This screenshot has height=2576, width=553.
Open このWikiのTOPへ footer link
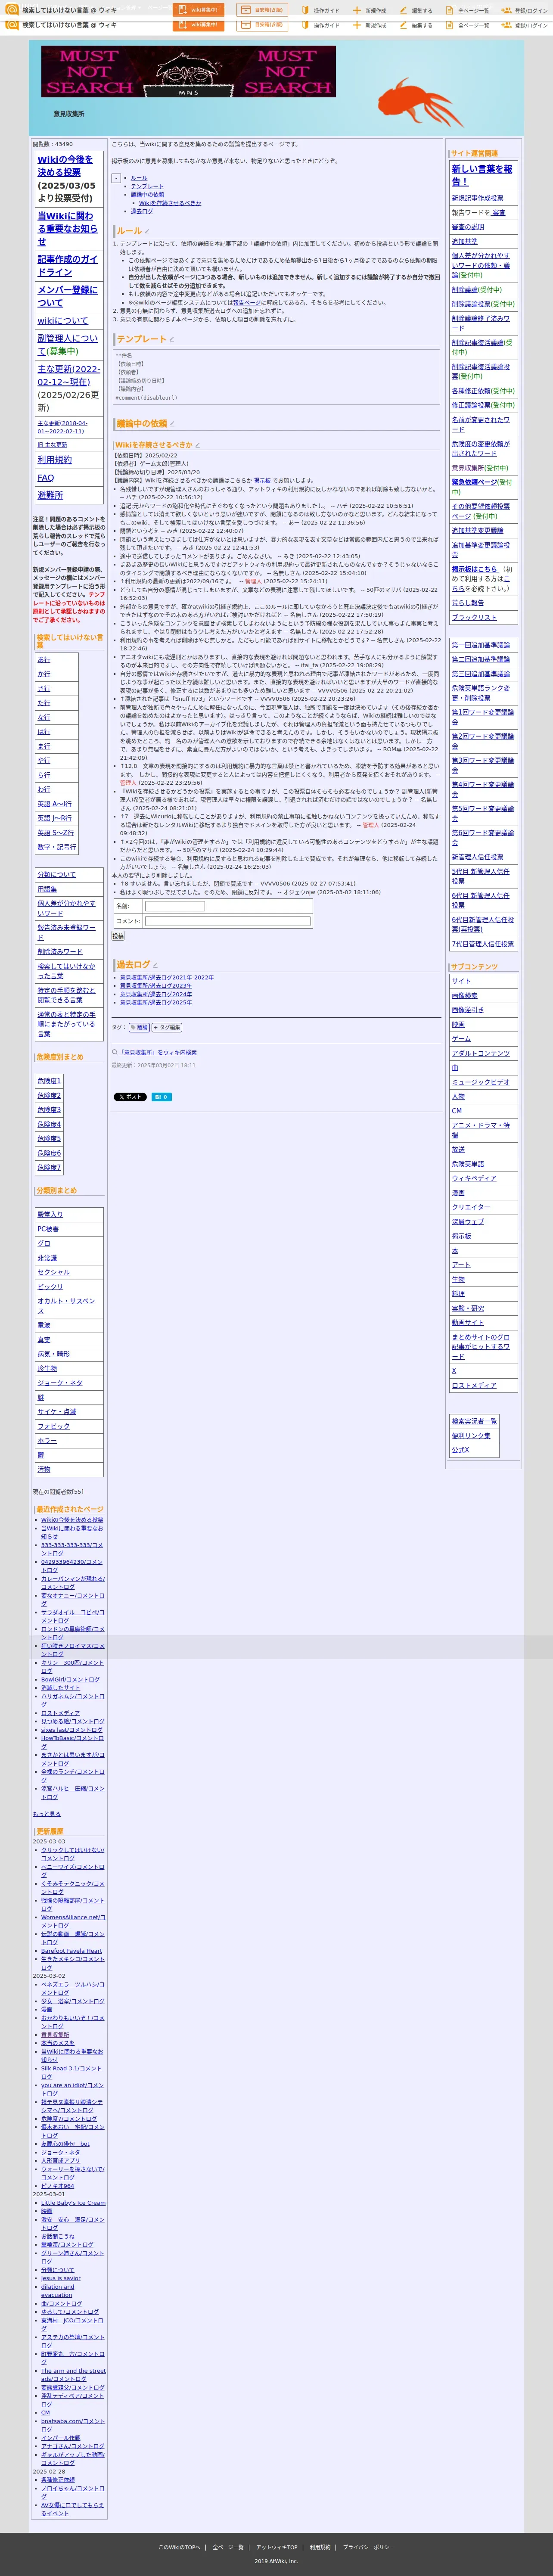pyautogui.click(x=180, y=2547)
